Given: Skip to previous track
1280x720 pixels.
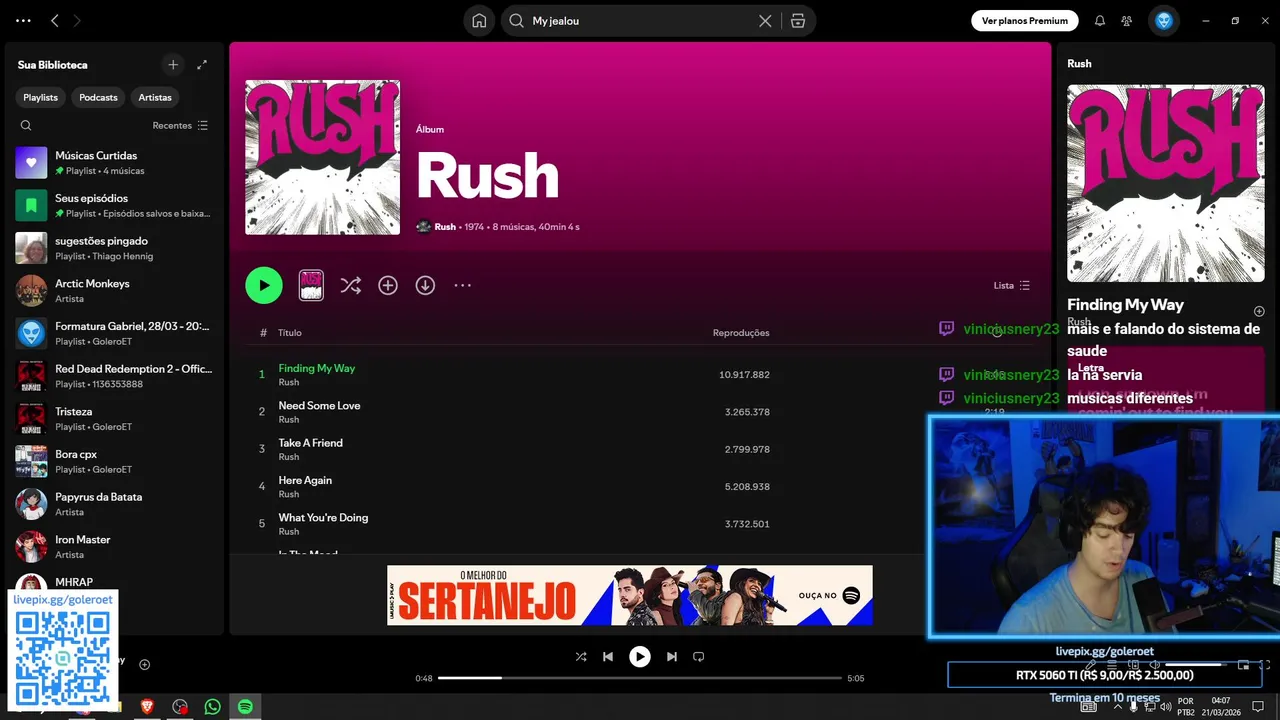Looking at the screenshot, I should [x=608, y=657].
